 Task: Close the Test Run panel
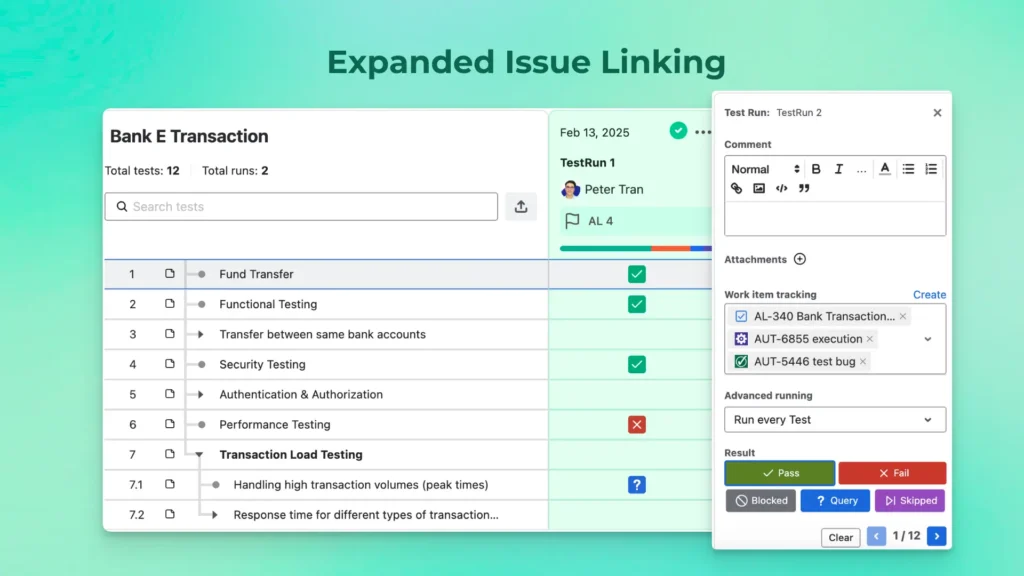[x=937, y=113]
